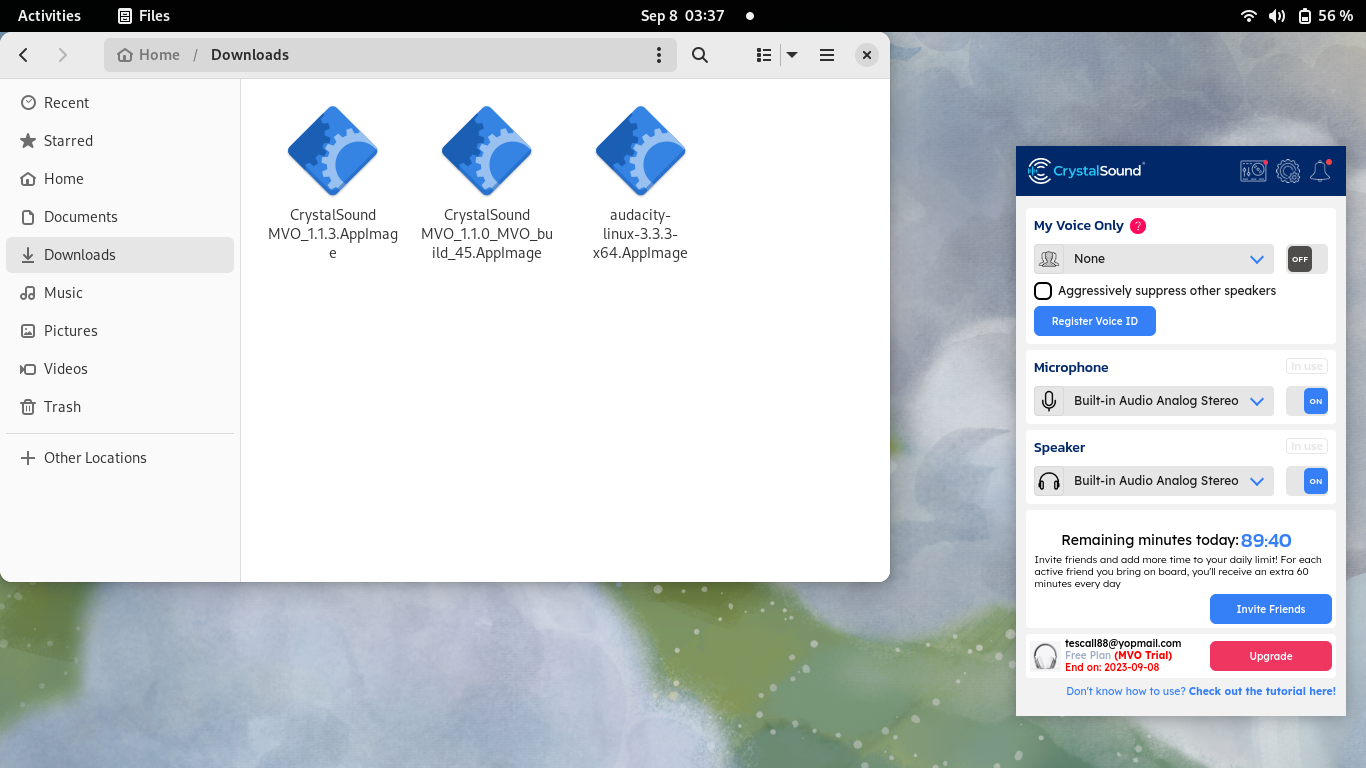Open Recent in Files sidebar
1366x768 pixels.
(x=120, y=103)
